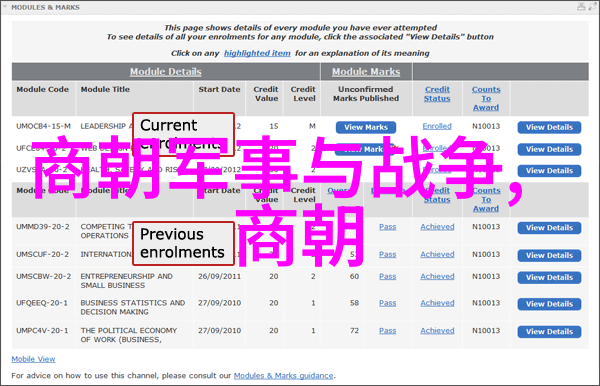Click the Pass result for UMSCUF-20-2
The height and width of the screenshot is (386, 600).
click(388, 254)
